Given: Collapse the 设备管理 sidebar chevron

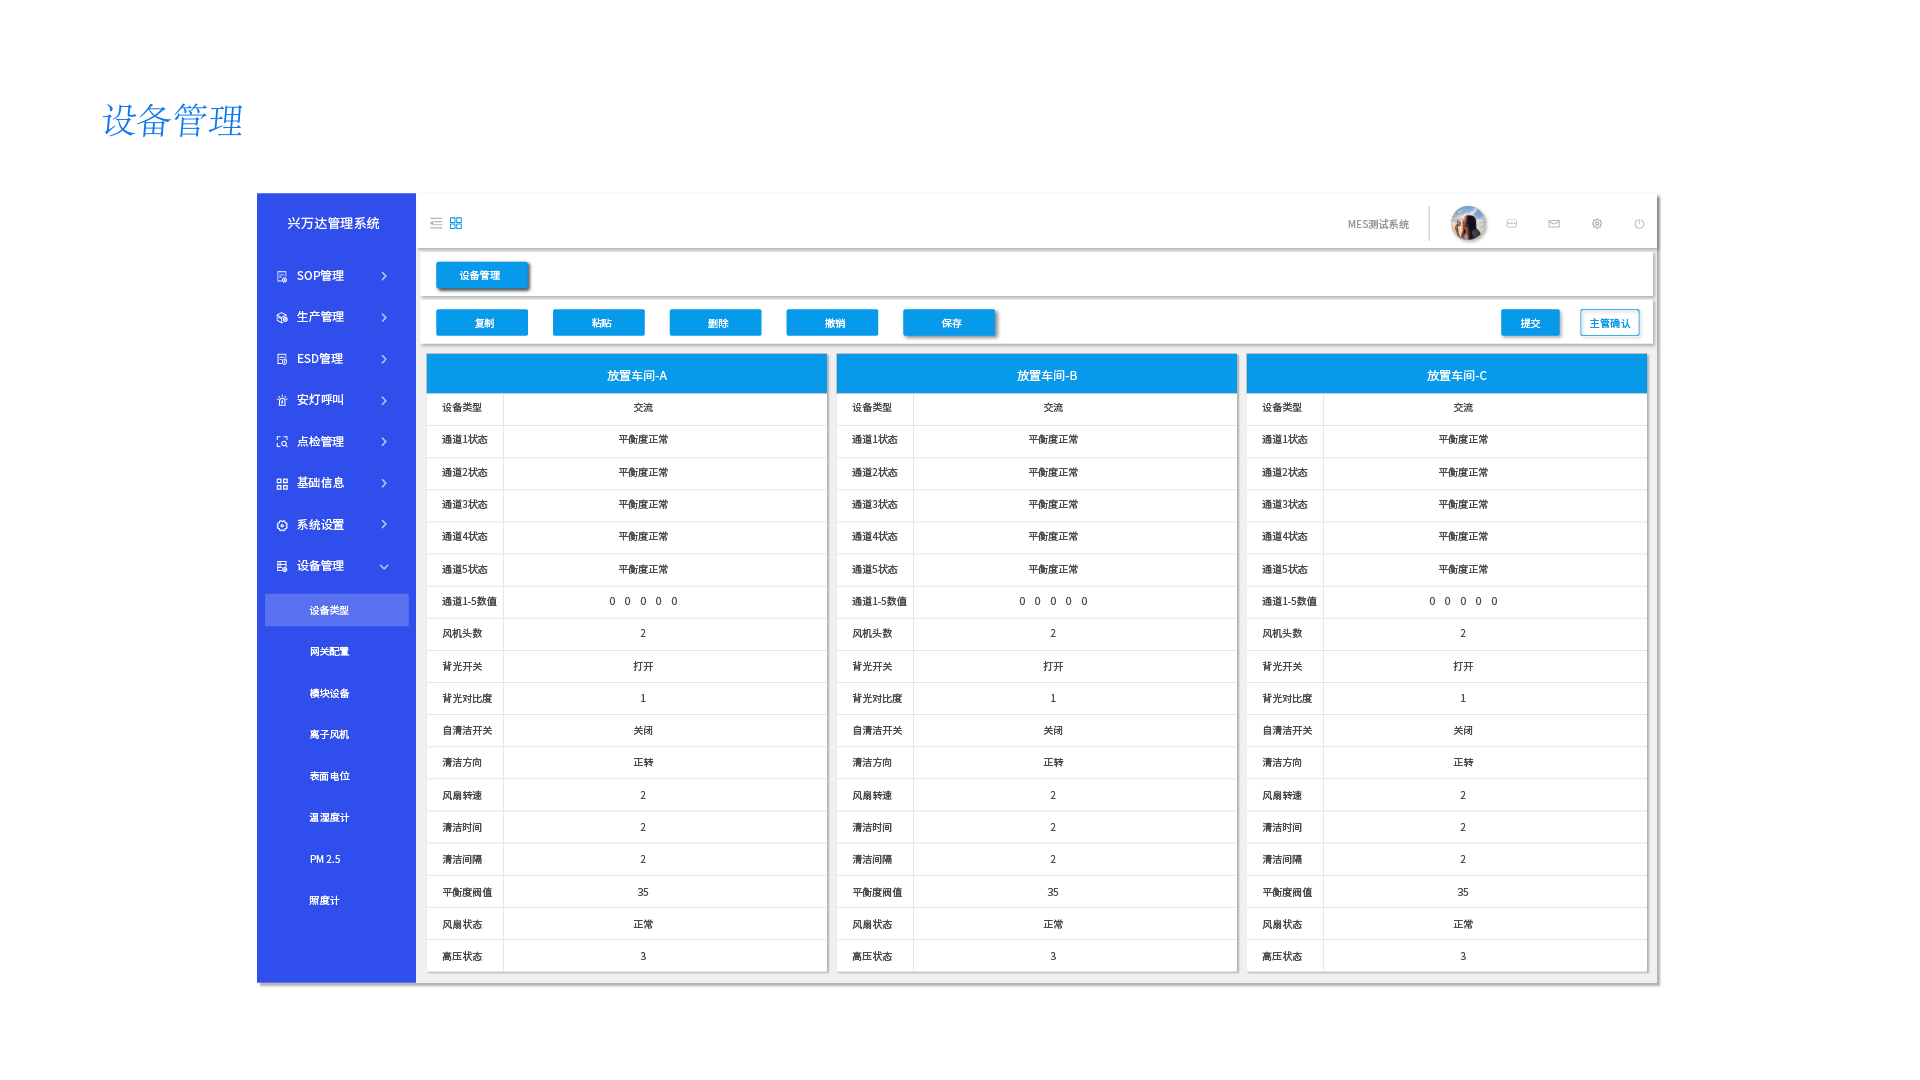Looking at the screenshot, I should 384,566.
